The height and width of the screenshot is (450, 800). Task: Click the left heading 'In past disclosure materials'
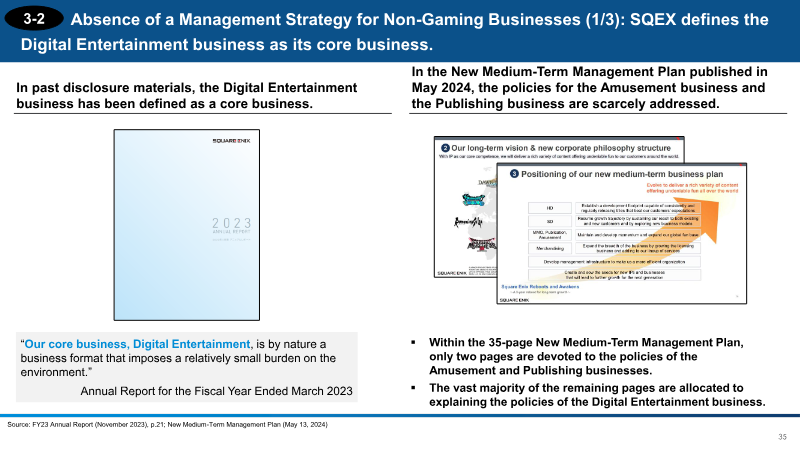pyautogui.click(x=187, y=95)
